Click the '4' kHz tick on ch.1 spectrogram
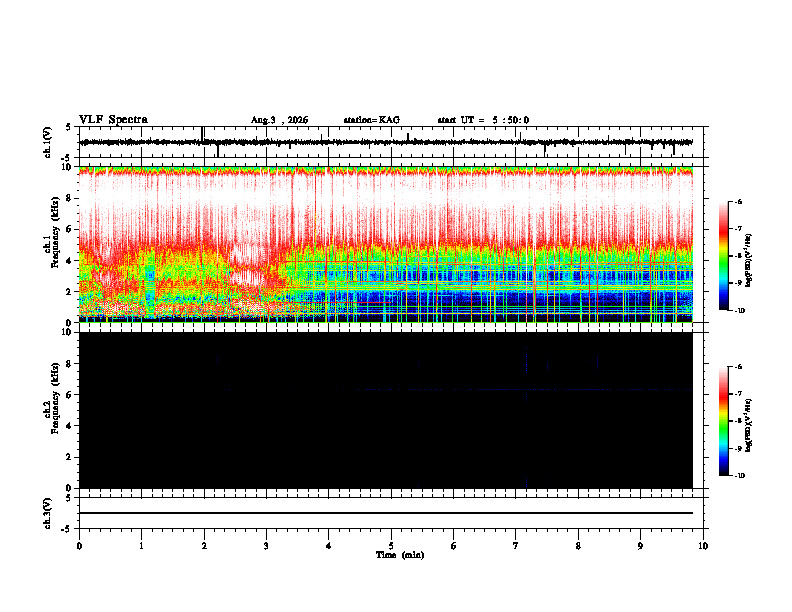This screenshot has height=612, width=792. point(70,261)
